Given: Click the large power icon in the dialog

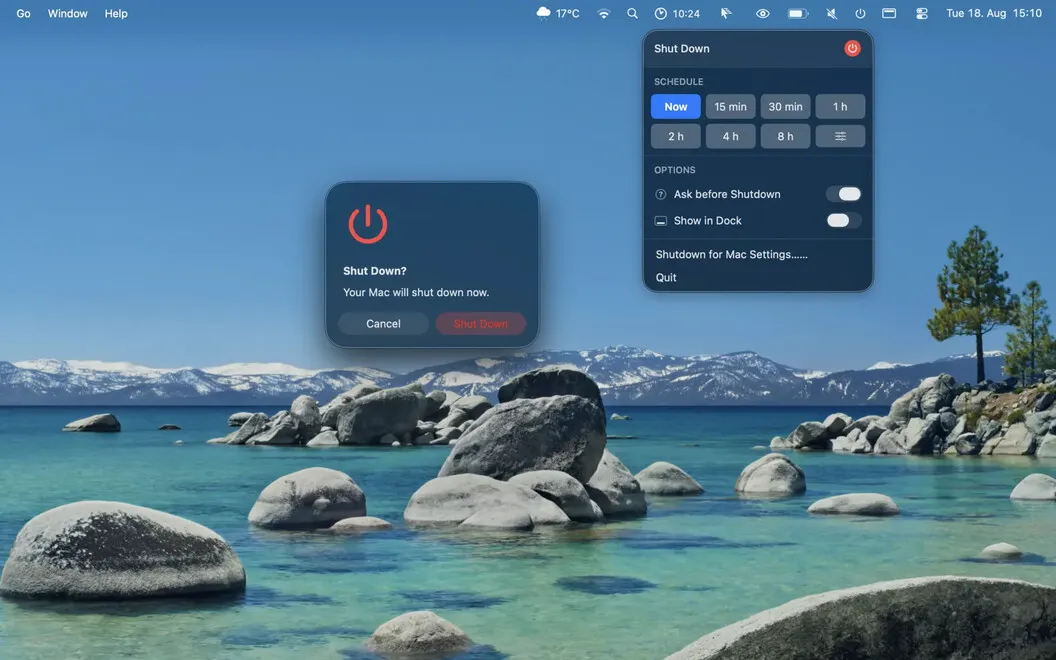Looking at the screenshot, I should pos(368,224).
